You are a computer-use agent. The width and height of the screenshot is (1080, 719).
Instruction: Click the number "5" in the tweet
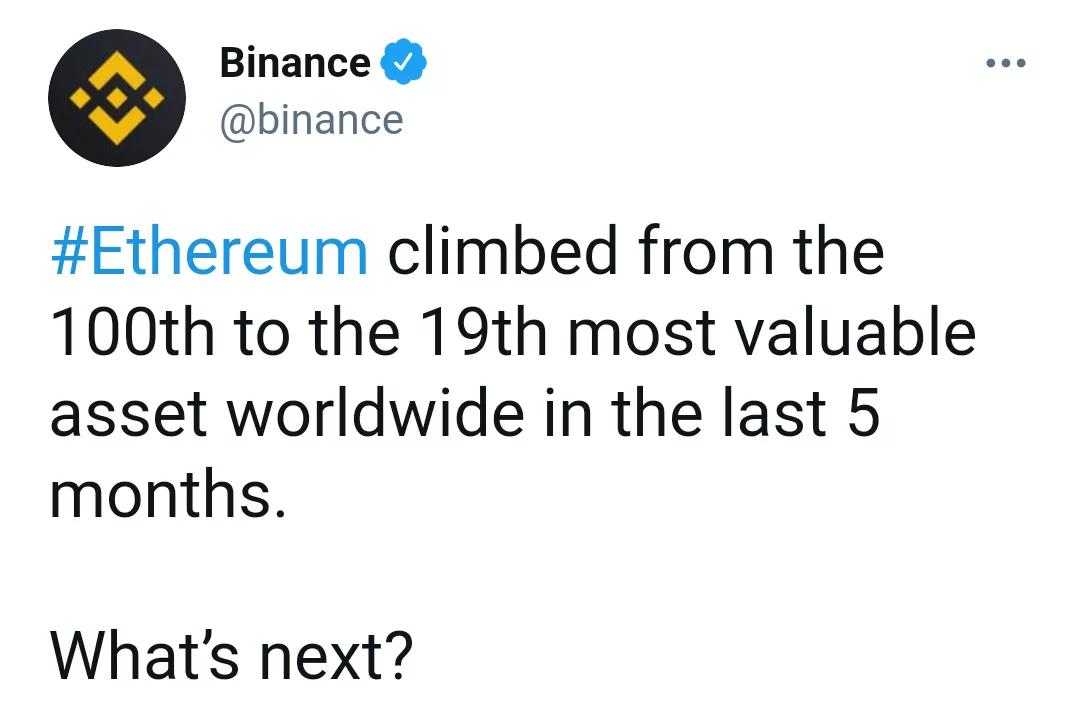[862, 414]
